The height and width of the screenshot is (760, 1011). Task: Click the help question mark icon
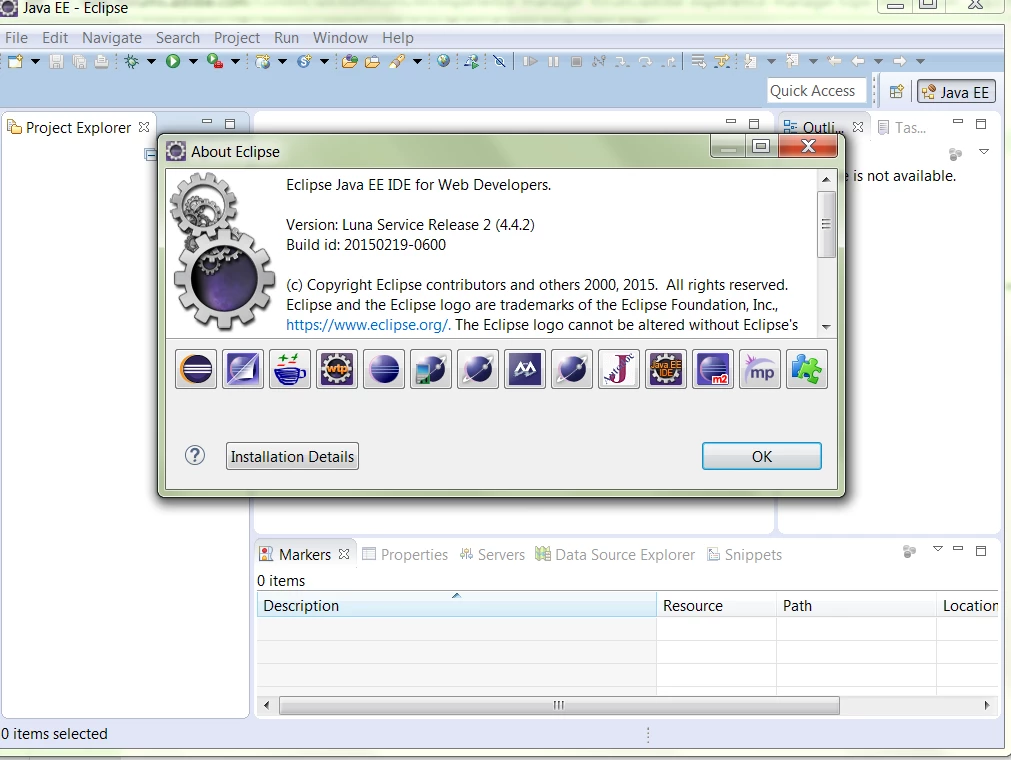click(x=195, y=456)
